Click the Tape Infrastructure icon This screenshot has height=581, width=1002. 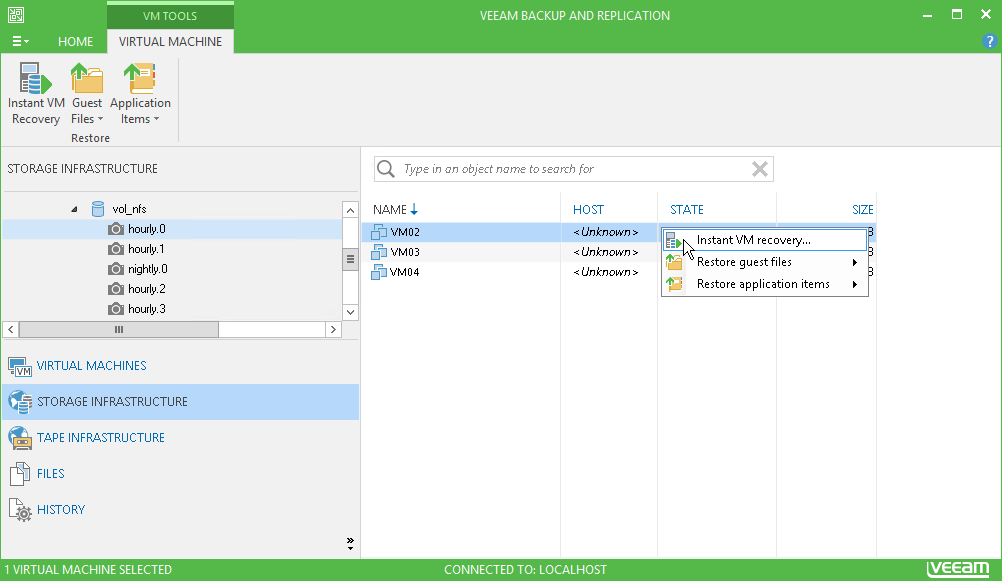[x=20, y=438]
